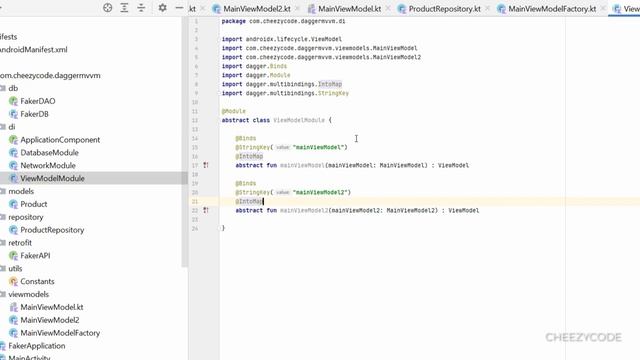Click FakerAPI interface icon
The image size is (640, 360).
(13, 256)
